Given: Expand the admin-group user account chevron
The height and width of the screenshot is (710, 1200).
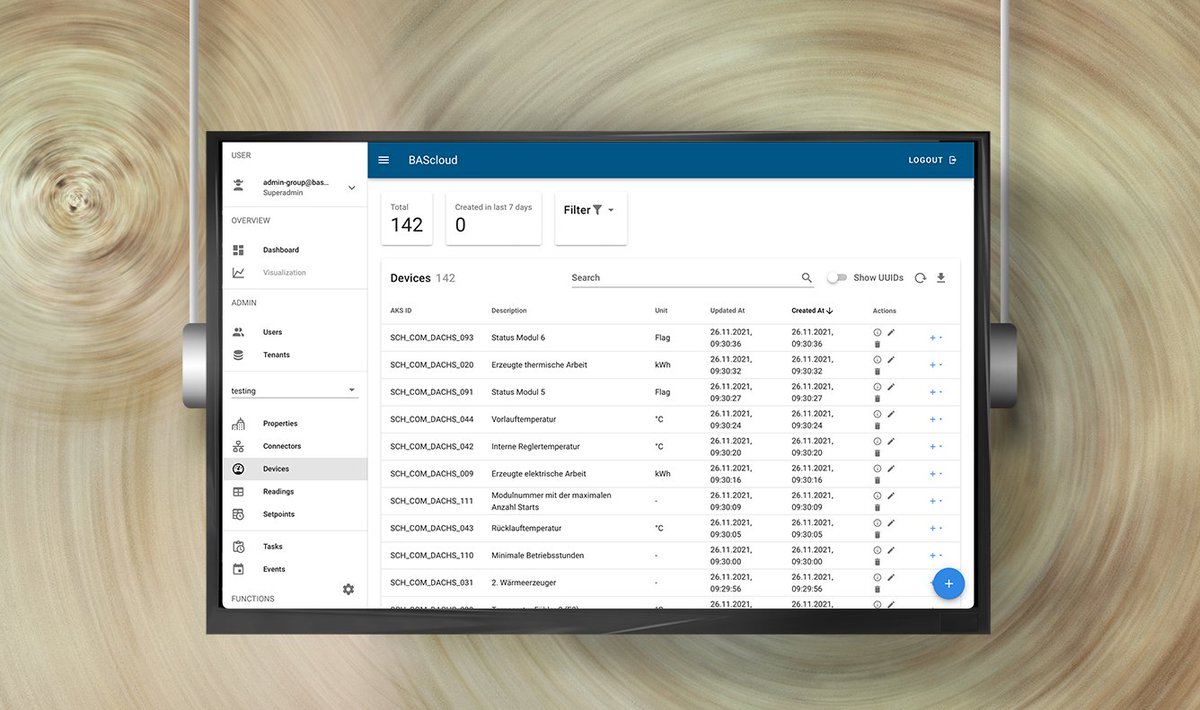Looking at the screenshot, I should tap(351, 188).
